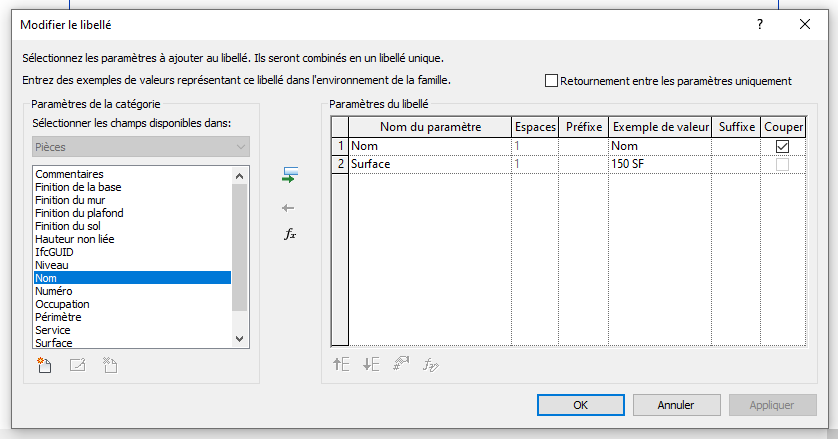The width and height of the screenshot is (838, 439).
Task: Click the green add parameter to label arrow
Action: (289, 176)
